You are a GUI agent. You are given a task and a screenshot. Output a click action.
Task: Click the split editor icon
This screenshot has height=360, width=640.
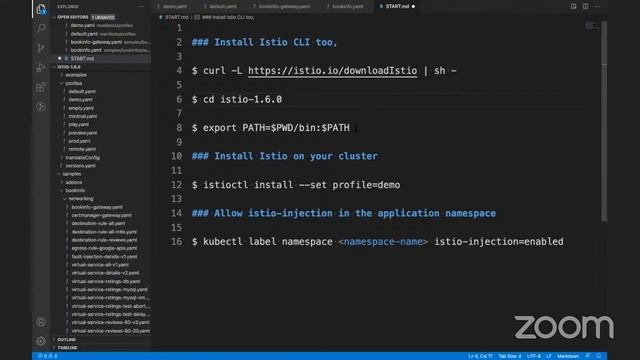(585, 6)
